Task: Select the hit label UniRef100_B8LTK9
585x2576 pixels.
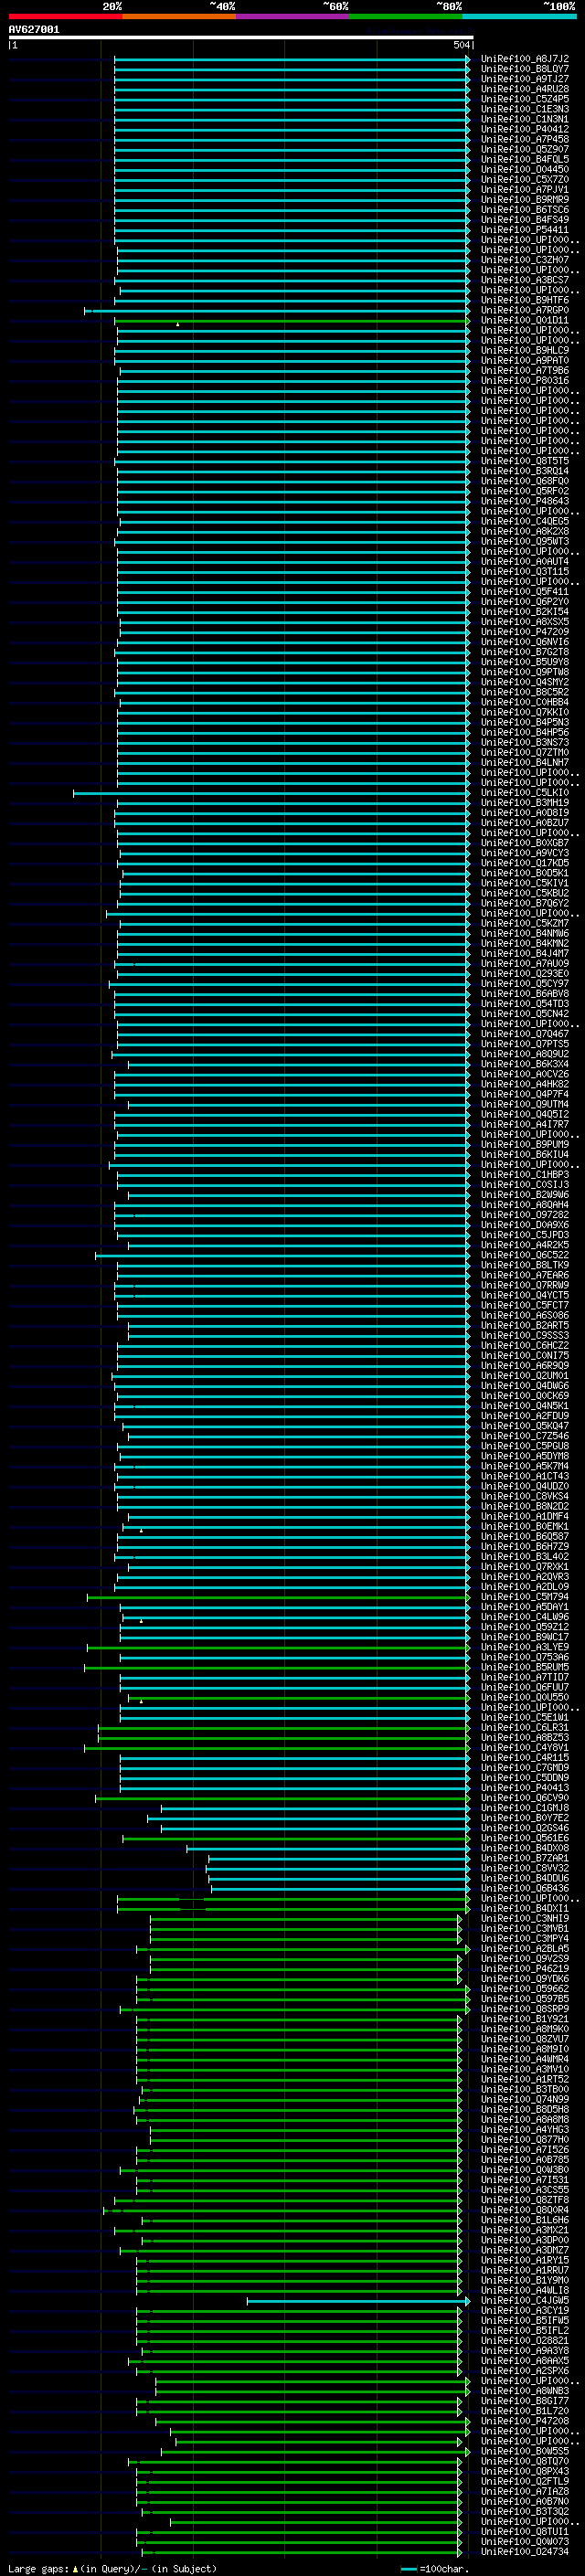Action: point(525,1265)
